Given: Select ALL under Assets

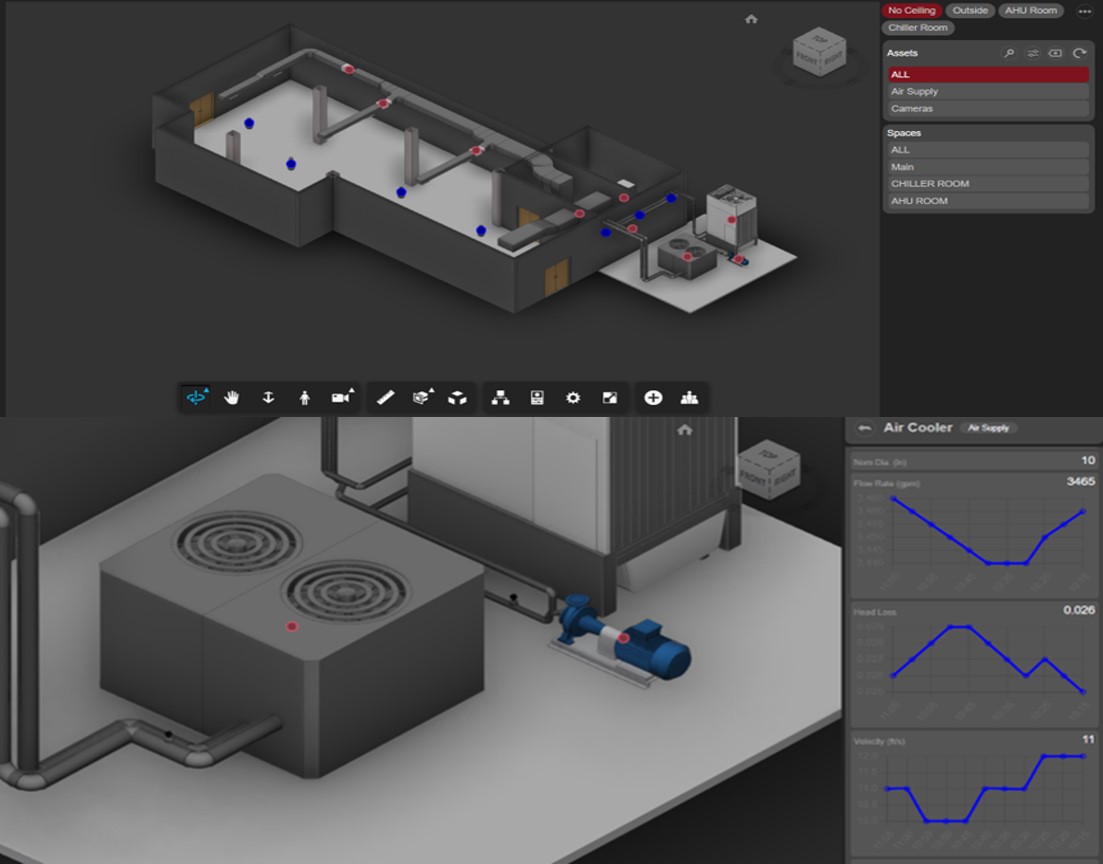Looking at the screenshot, I should pyautogui.click(x=988, y=75).
